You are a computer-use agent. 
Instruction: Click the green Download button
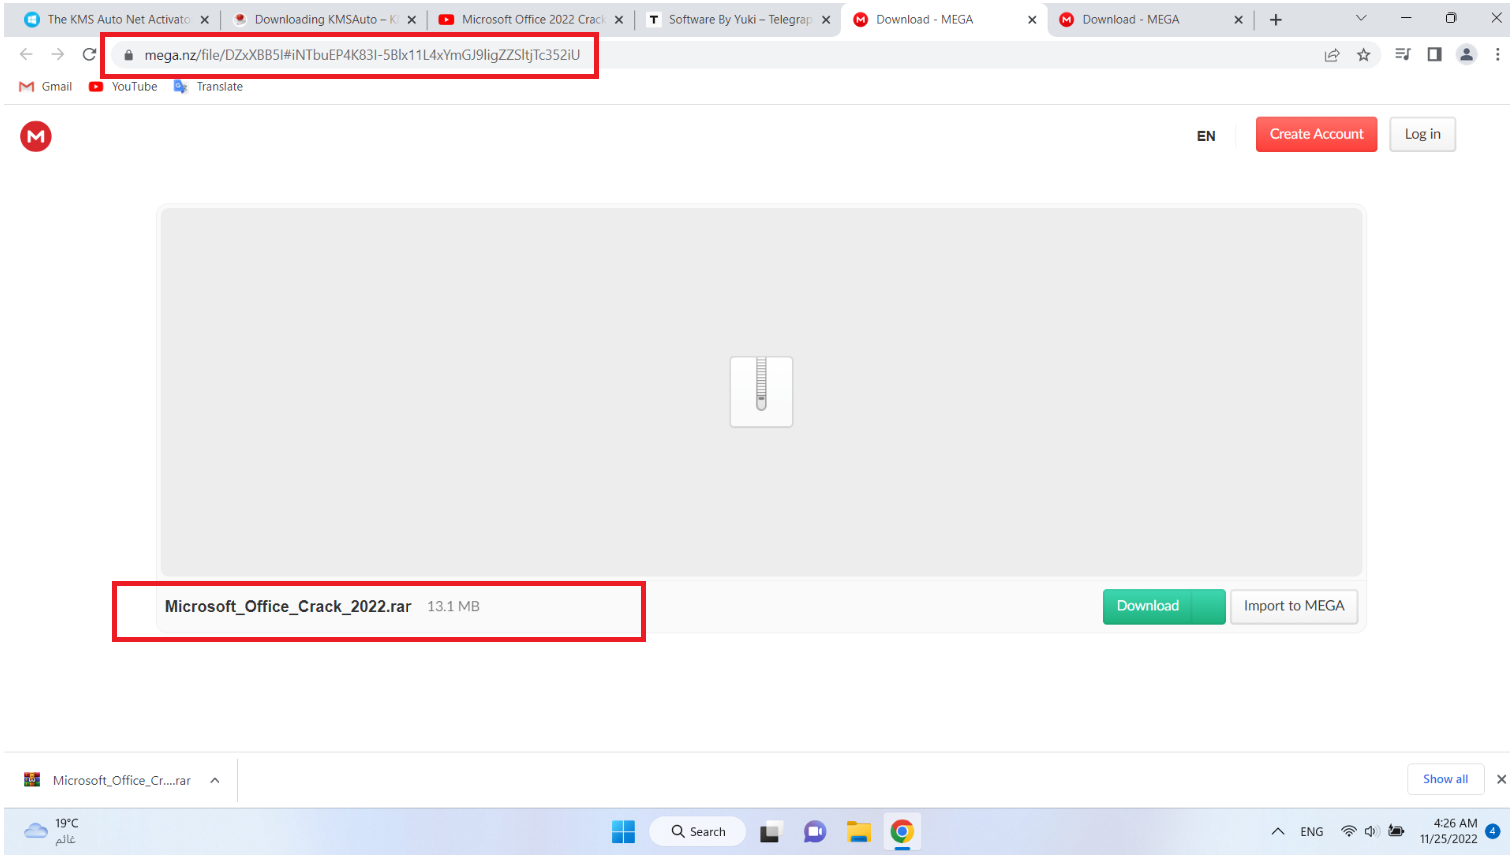1148,606
